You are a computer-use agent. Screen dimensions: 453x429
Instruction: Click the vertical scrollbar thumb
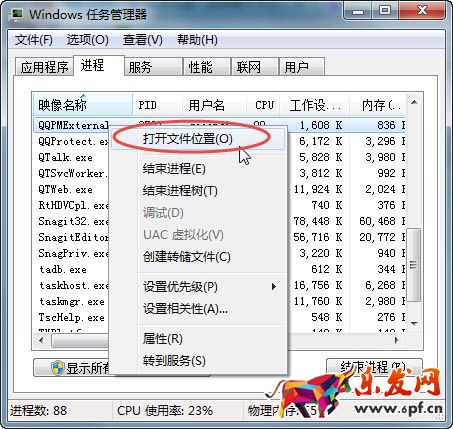click(x=414, y=265)
